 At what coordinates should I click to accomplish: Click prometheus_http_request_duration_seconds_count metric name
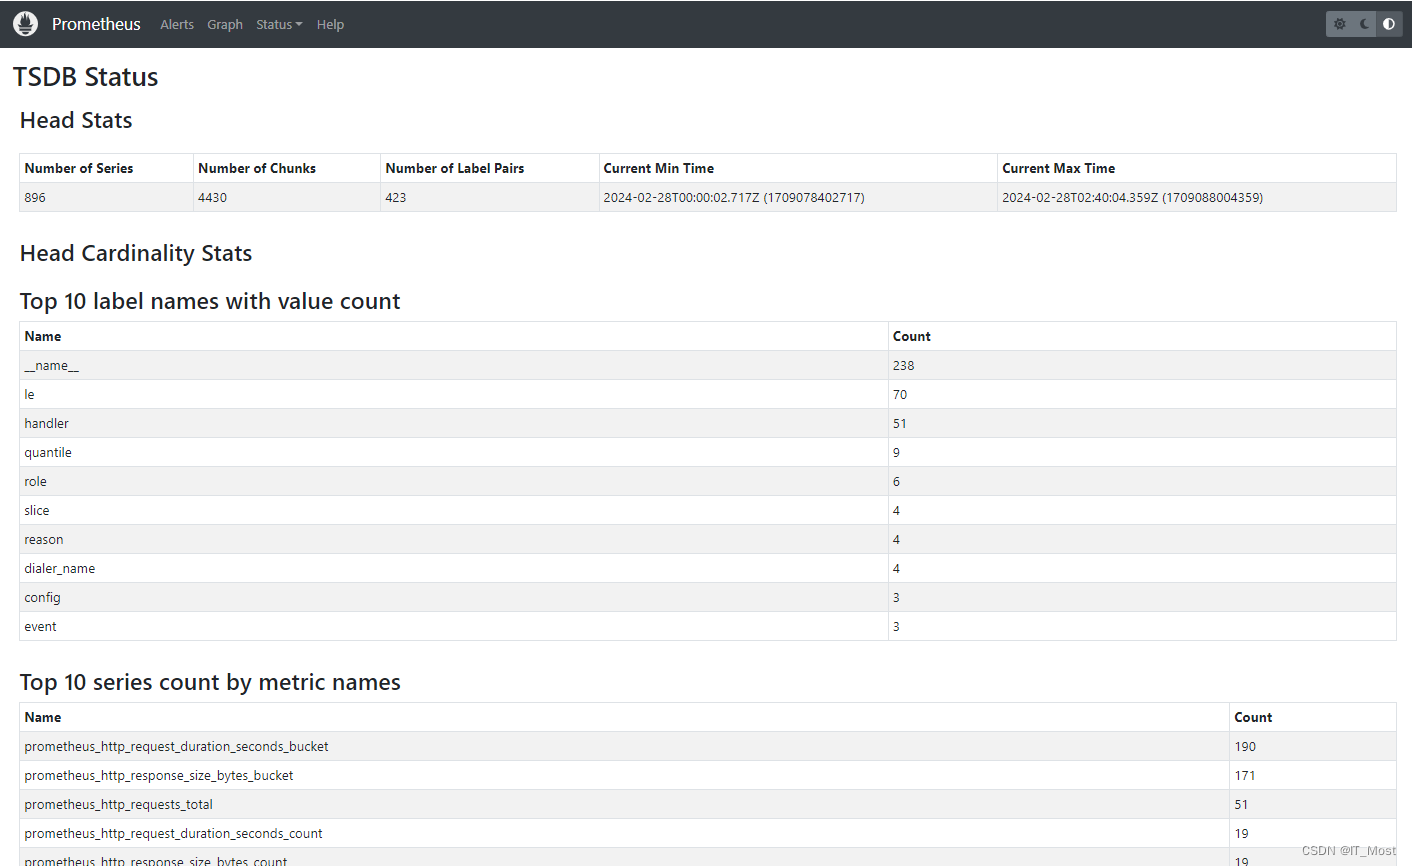174,833
